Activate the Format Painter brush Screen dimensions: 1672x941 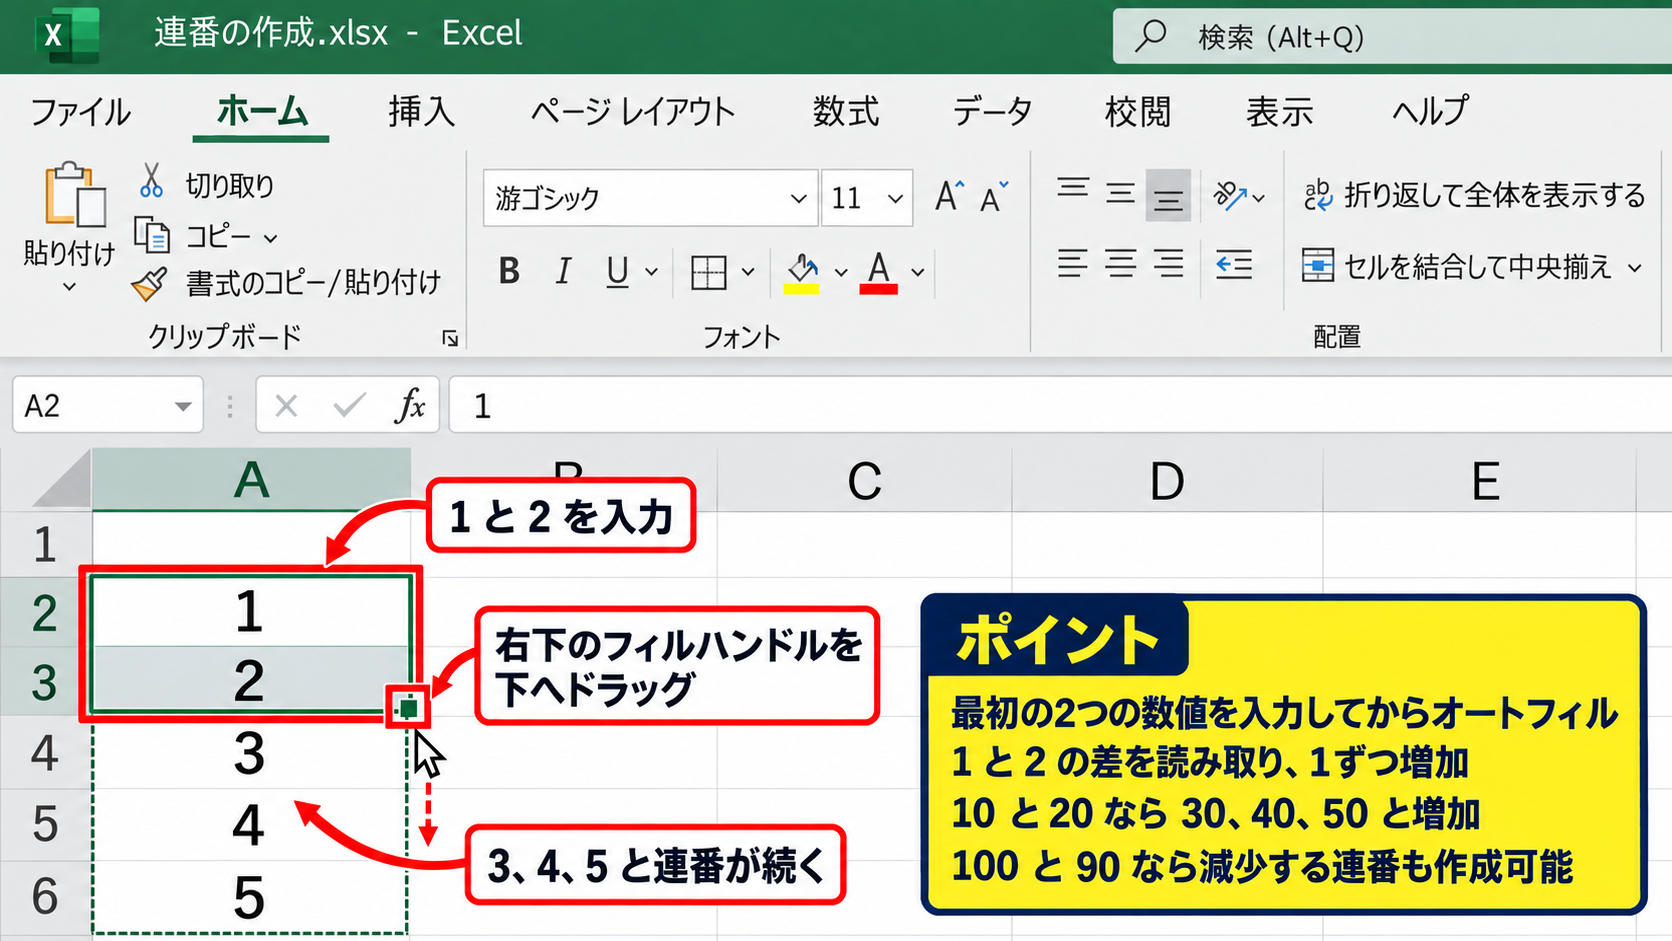point(150,283)
